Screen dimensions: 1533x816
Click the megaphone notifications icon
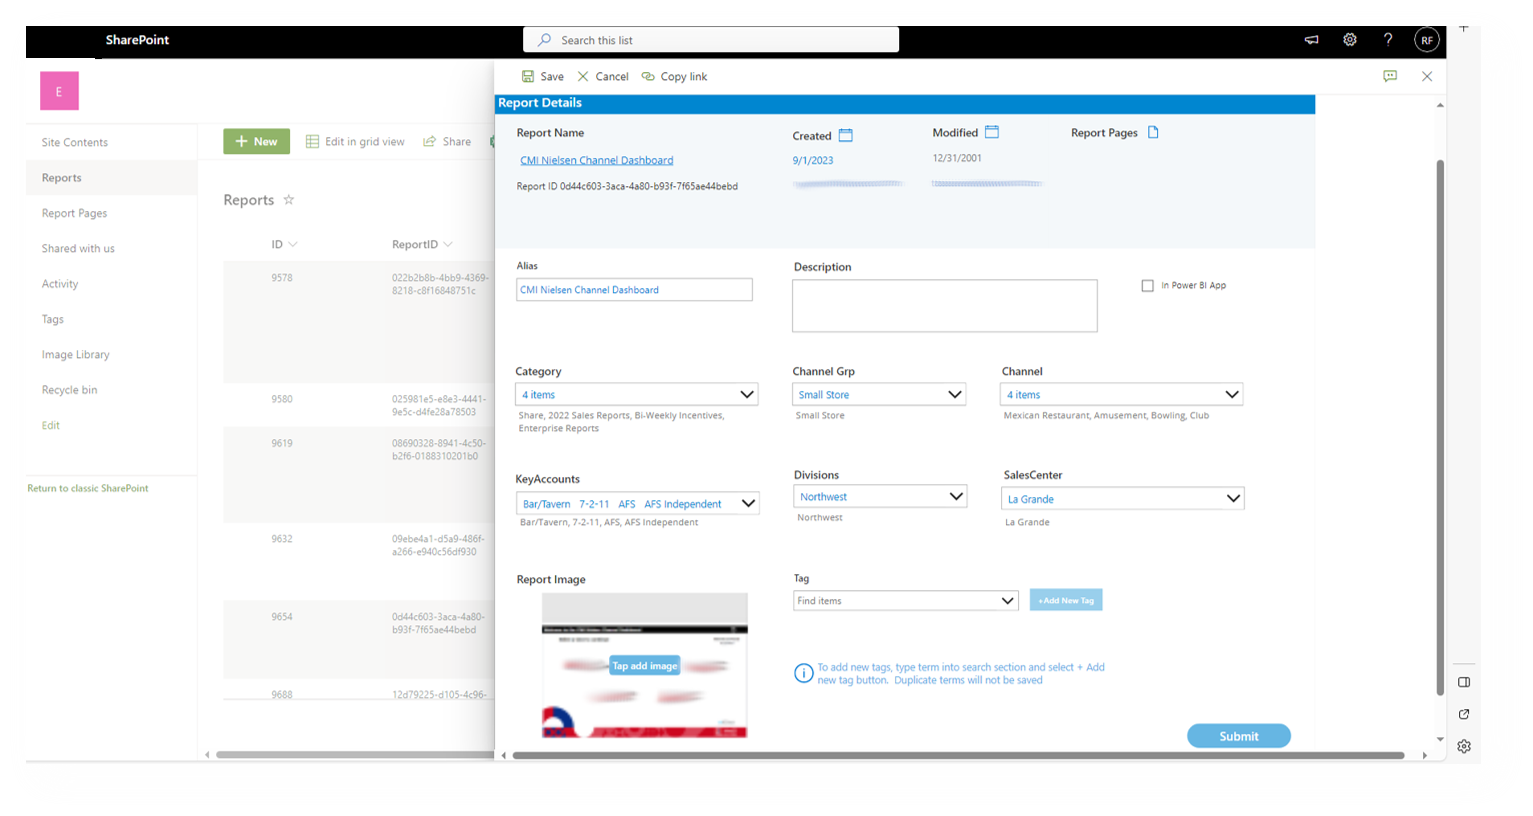coord(1312,40)
